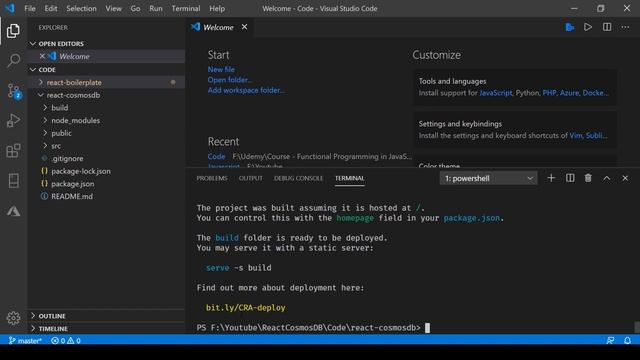Switch to the Output panel tab
This screenshot has width=640, height=360.
click(x=251, y=178)
